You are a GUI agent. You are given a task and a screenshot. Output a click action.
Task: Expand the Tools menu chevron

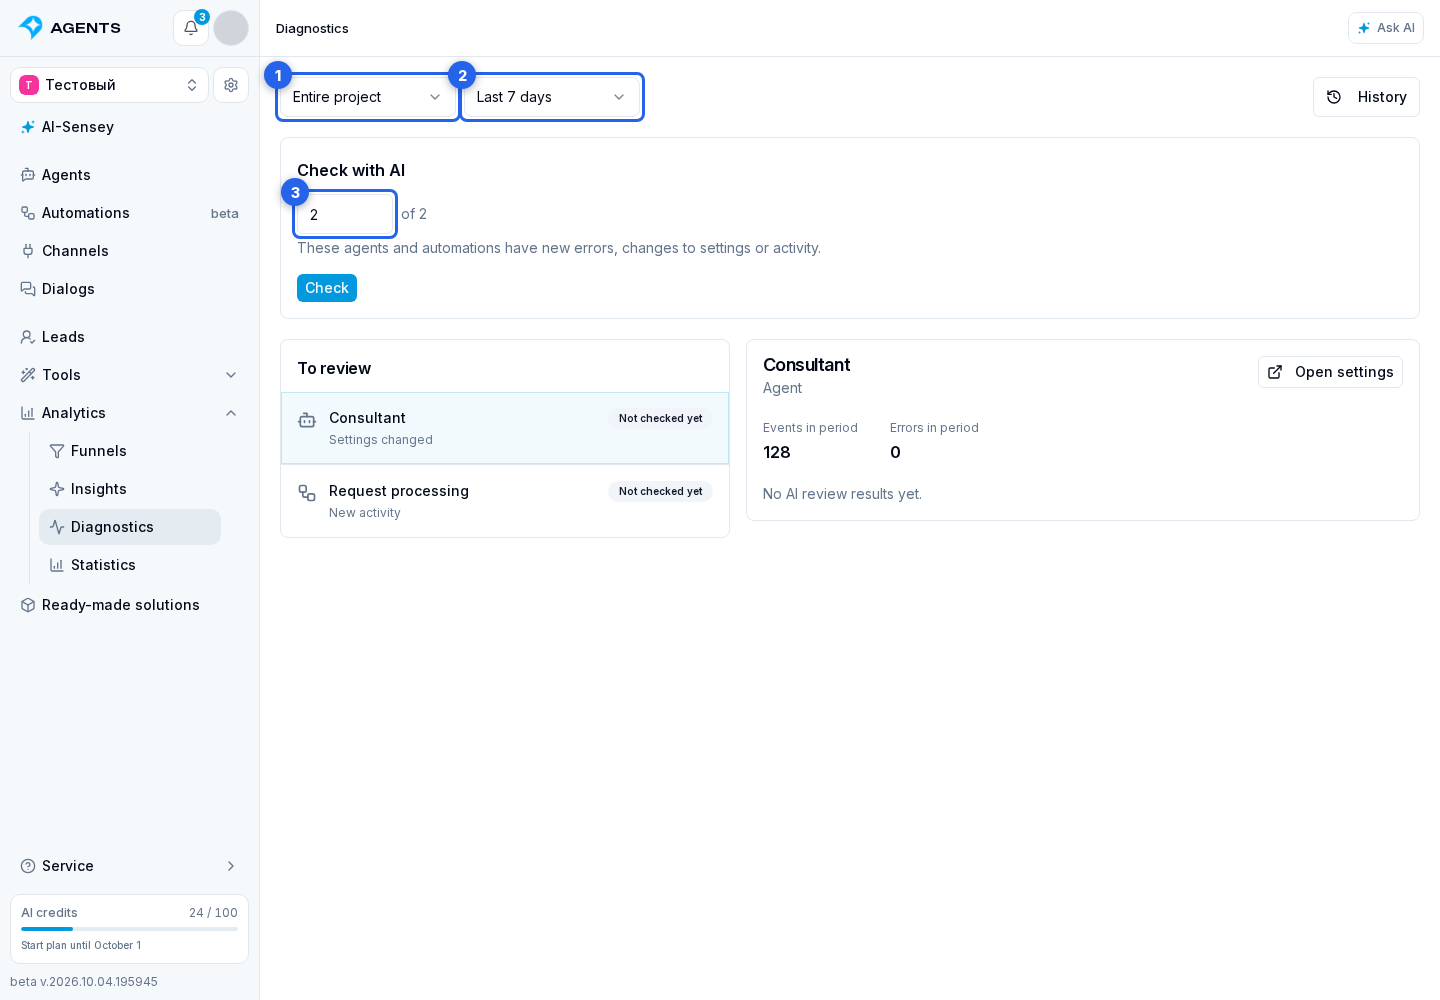coord(231,375)
